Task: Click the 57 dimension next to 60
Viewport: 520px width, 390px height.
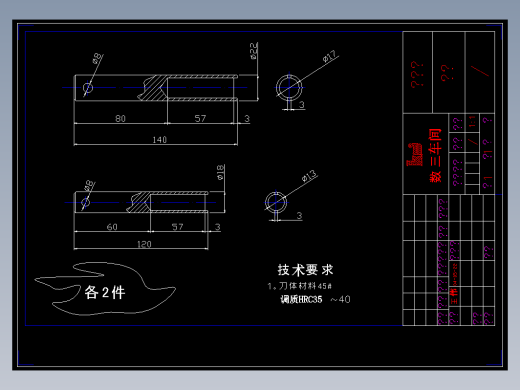Action: click(177, 227)
